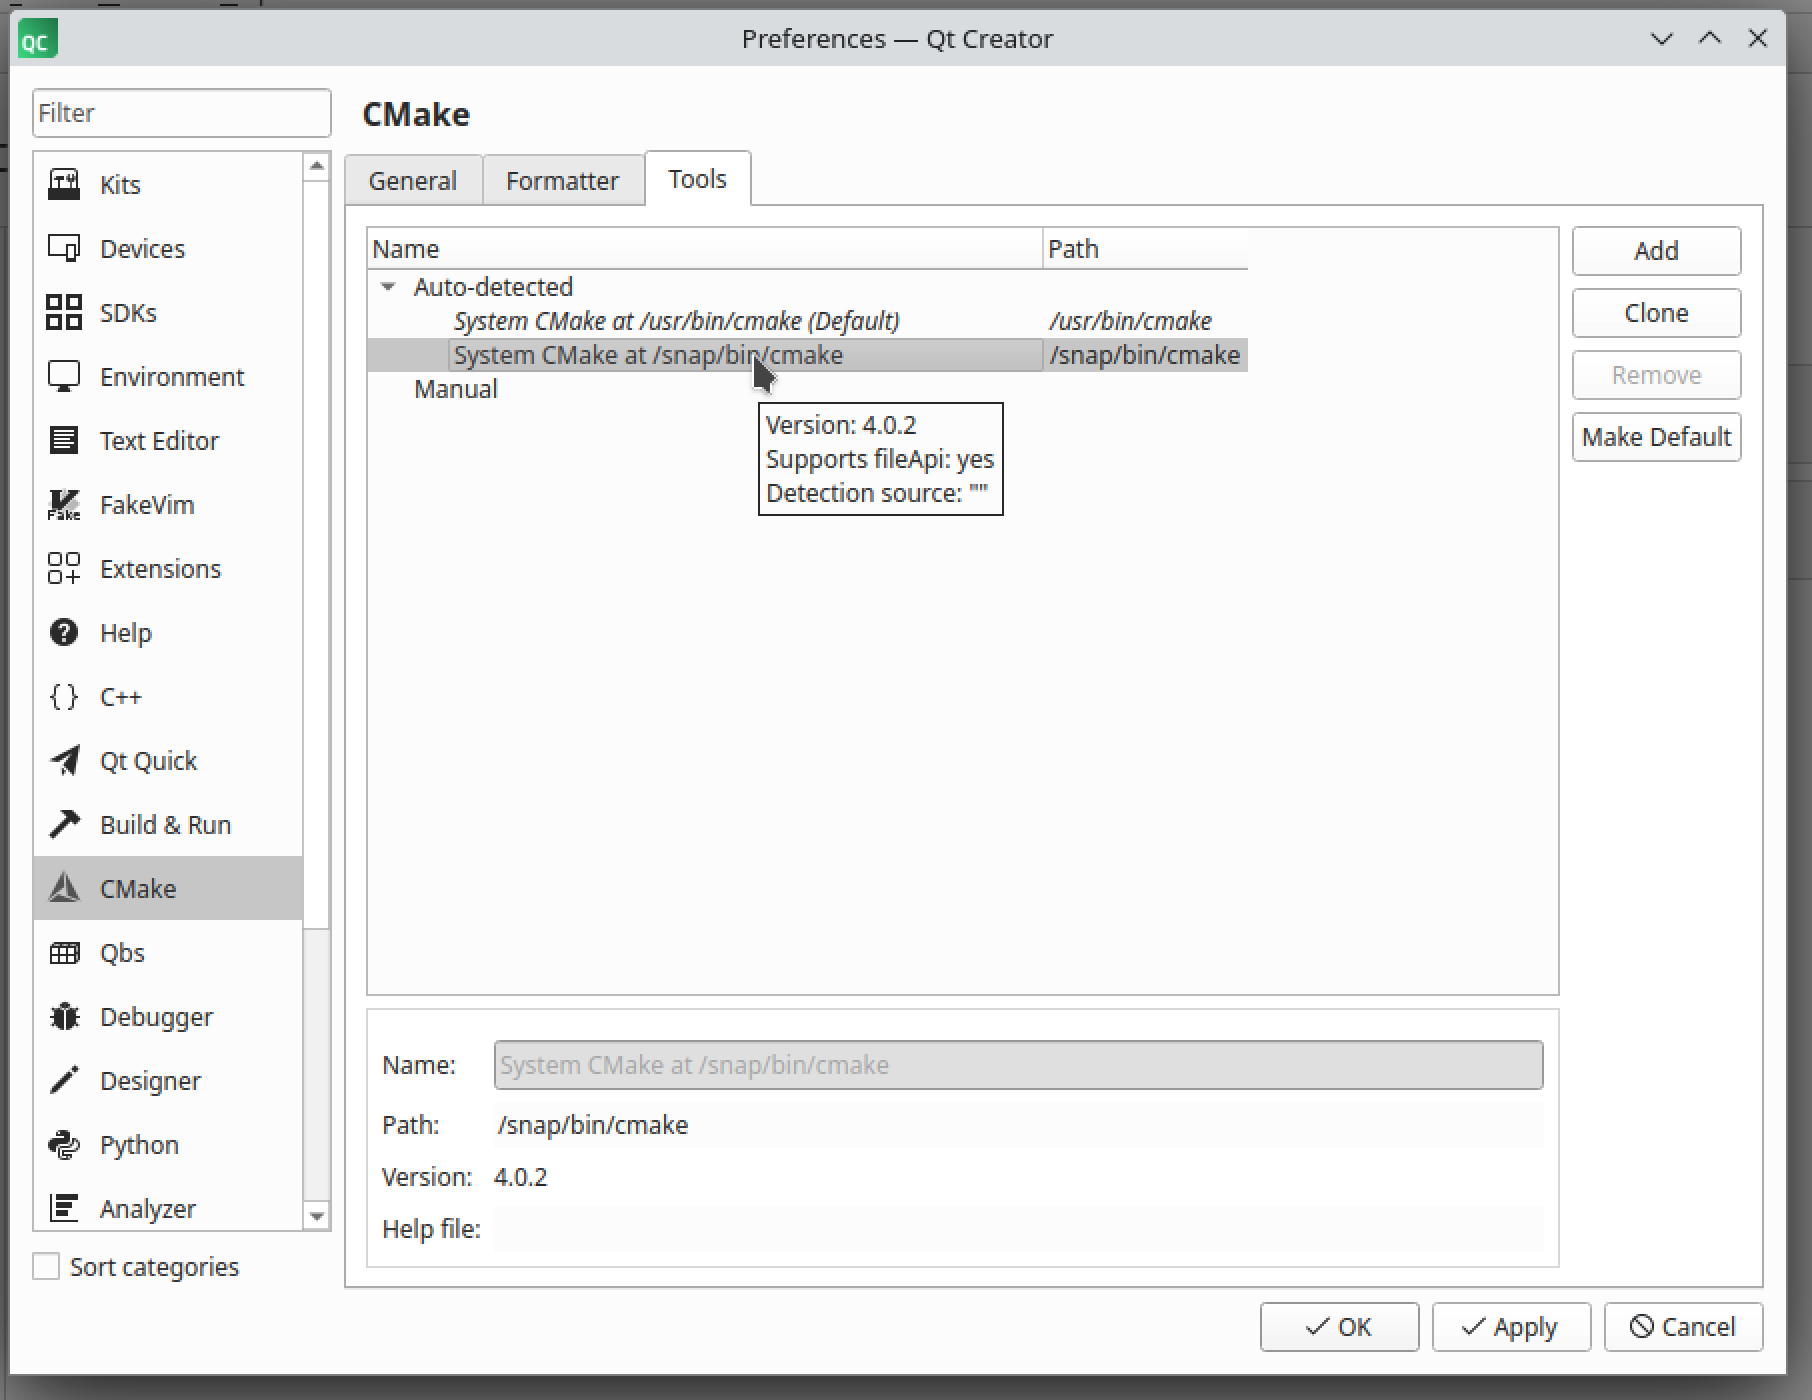Click the SDKs grid icon

pyautogui.click(x=64, y=313)
